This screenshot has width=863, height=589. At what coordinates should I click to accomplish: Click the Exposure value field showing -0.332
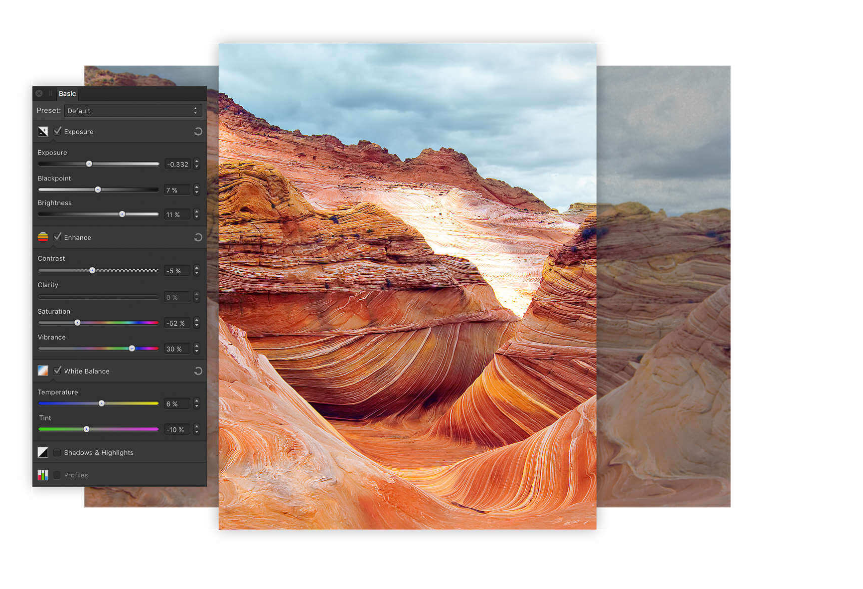pos(178,164)
